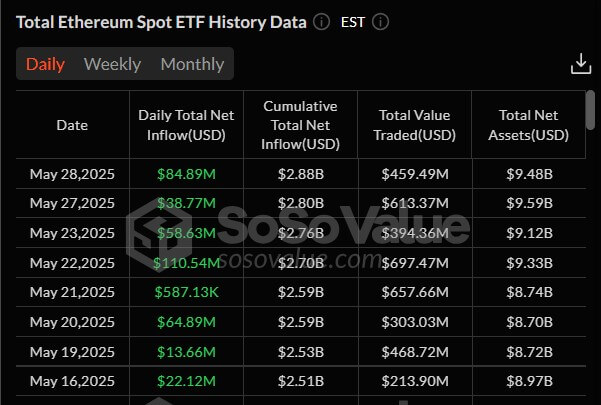
Task: Click the $587.13K inflow value
Action: pyautogui.click(x=186, y=293)
